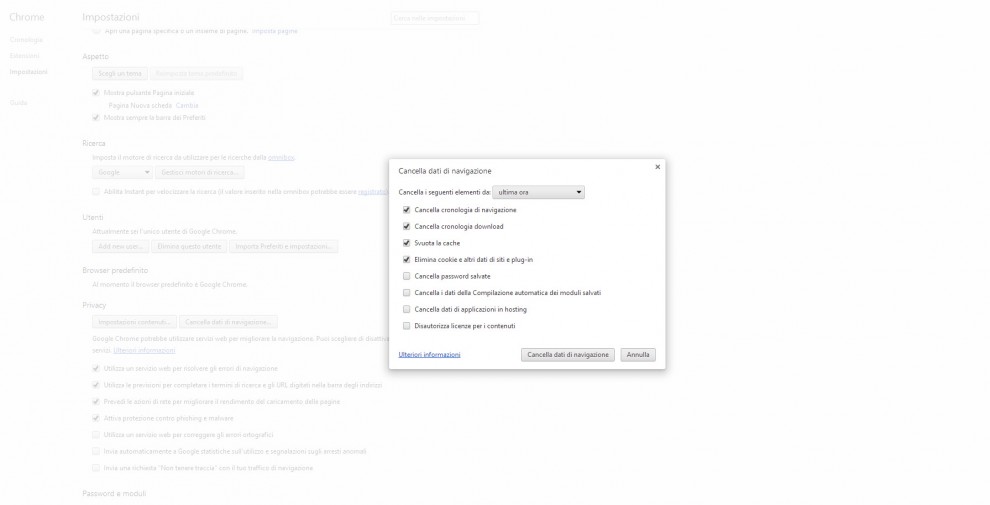Open the omnibox link in Ricerca section
The width and height of the screenshot is (990, 505).
tap(281, 158)
